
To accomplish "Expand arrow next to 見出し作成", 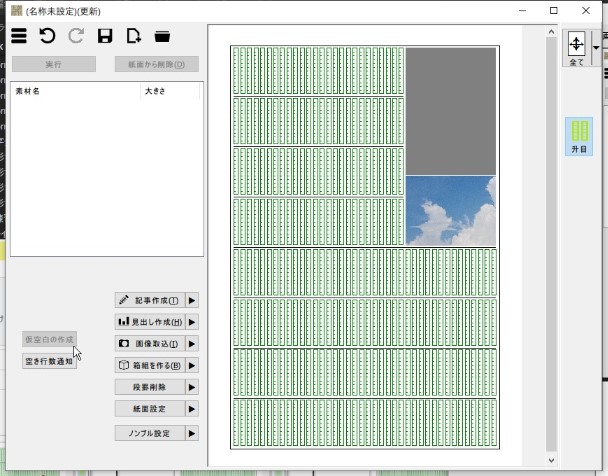I will [192, 322].
